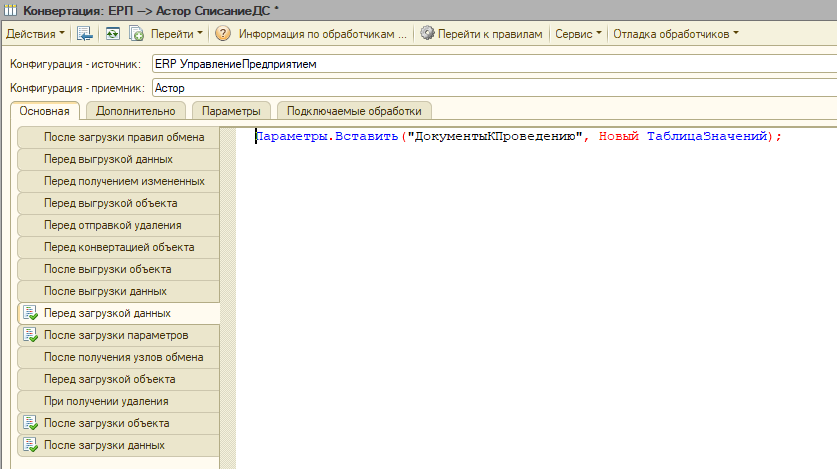Click the first save icon in the toolbar

tap(85, 33)
